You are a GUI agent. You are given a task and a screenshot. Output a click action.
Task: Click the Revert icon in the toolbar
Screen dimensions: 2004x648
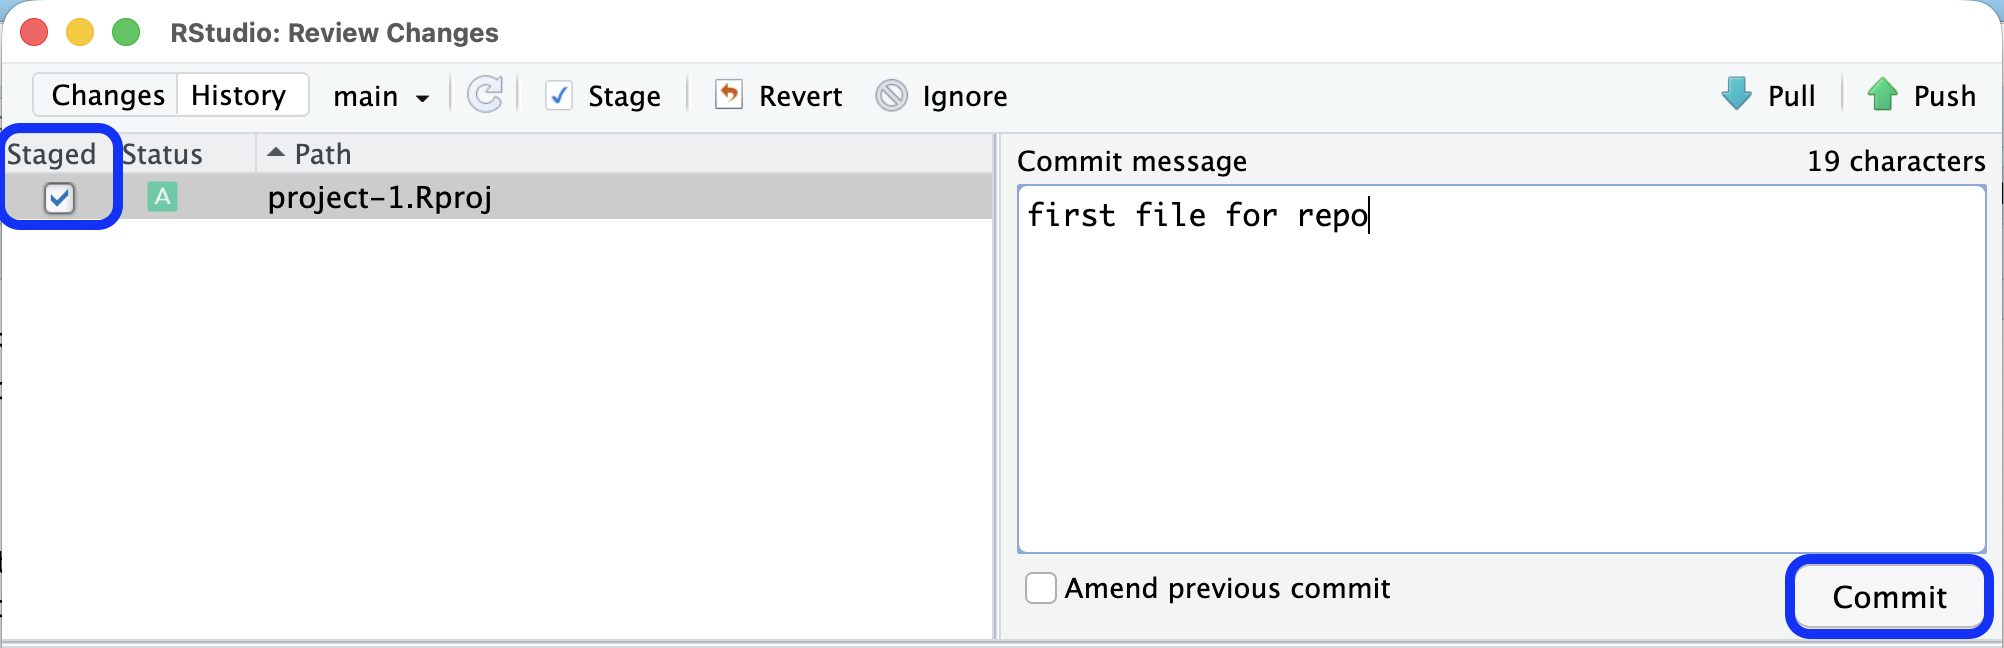729,95
